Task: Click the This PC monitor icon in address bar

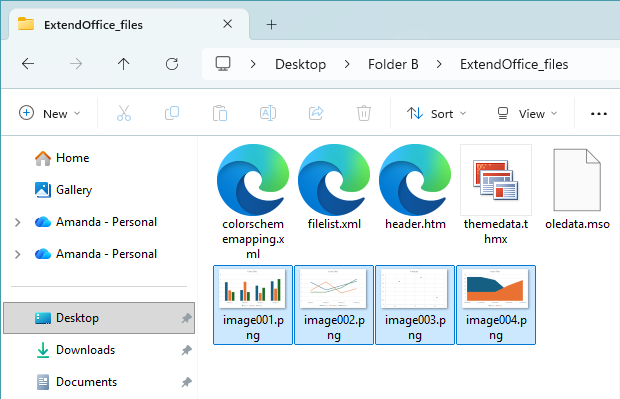Action: (223, 64)
